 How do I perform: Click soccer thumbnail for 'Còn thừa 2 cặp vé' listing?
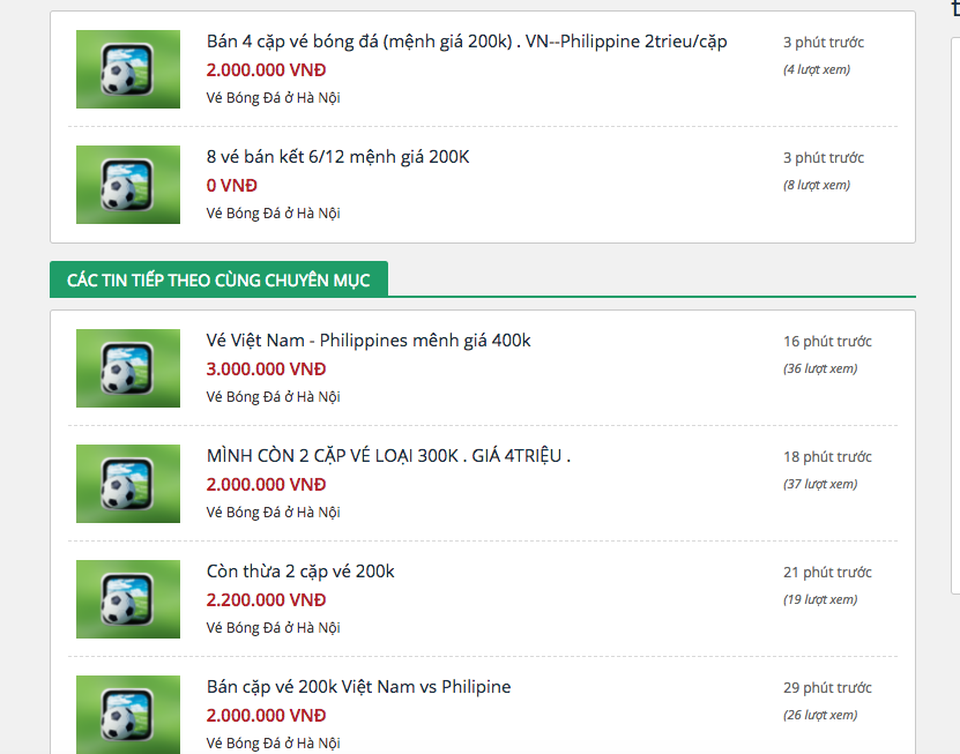point(128,599)
